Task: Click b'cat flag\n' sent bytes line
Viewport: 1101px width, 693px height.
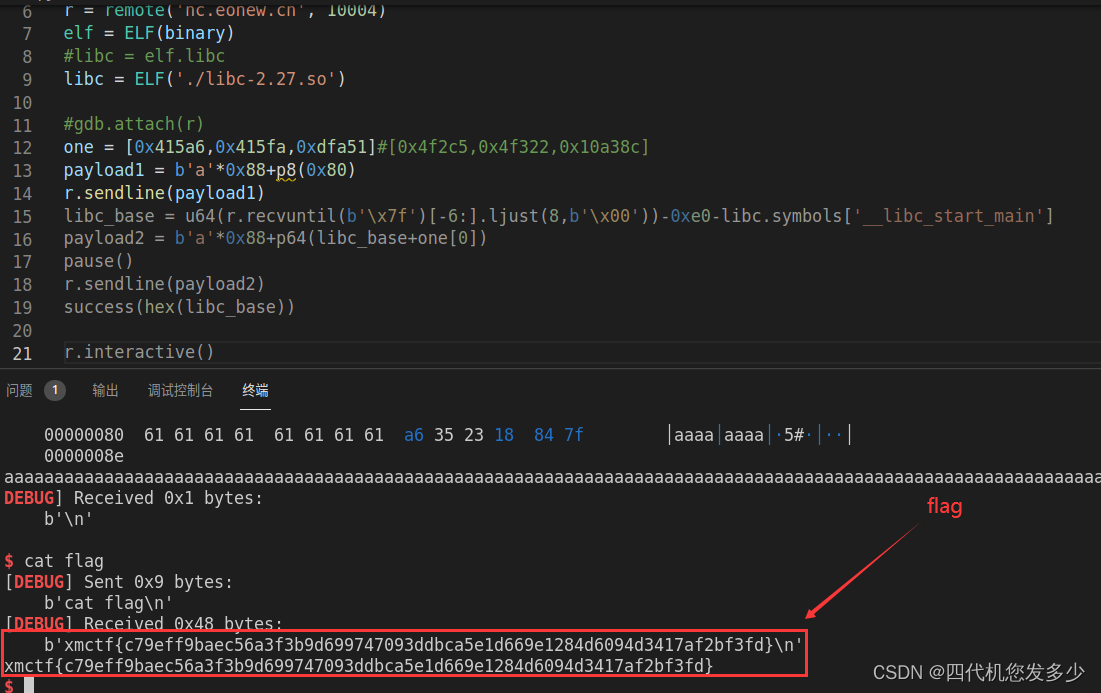Action: (x=108, y=603)
